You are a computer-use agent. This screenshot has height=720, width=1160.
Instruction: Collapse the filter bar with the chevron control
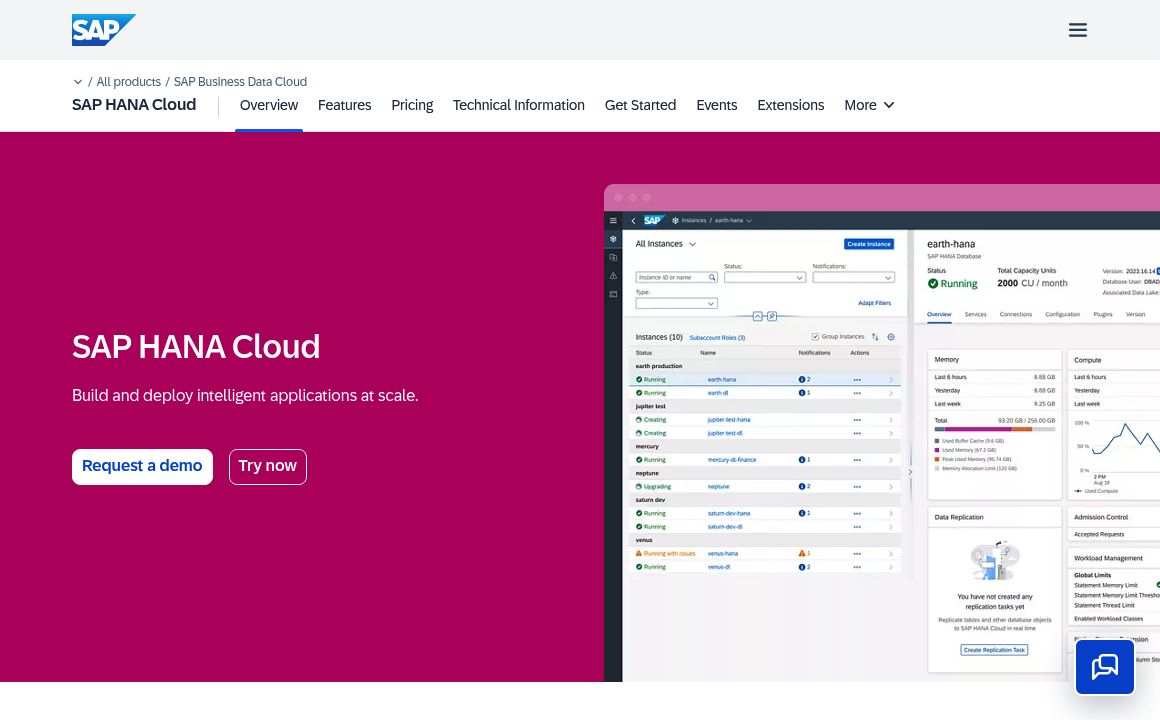pyautogui.click(x=758, y=316)
